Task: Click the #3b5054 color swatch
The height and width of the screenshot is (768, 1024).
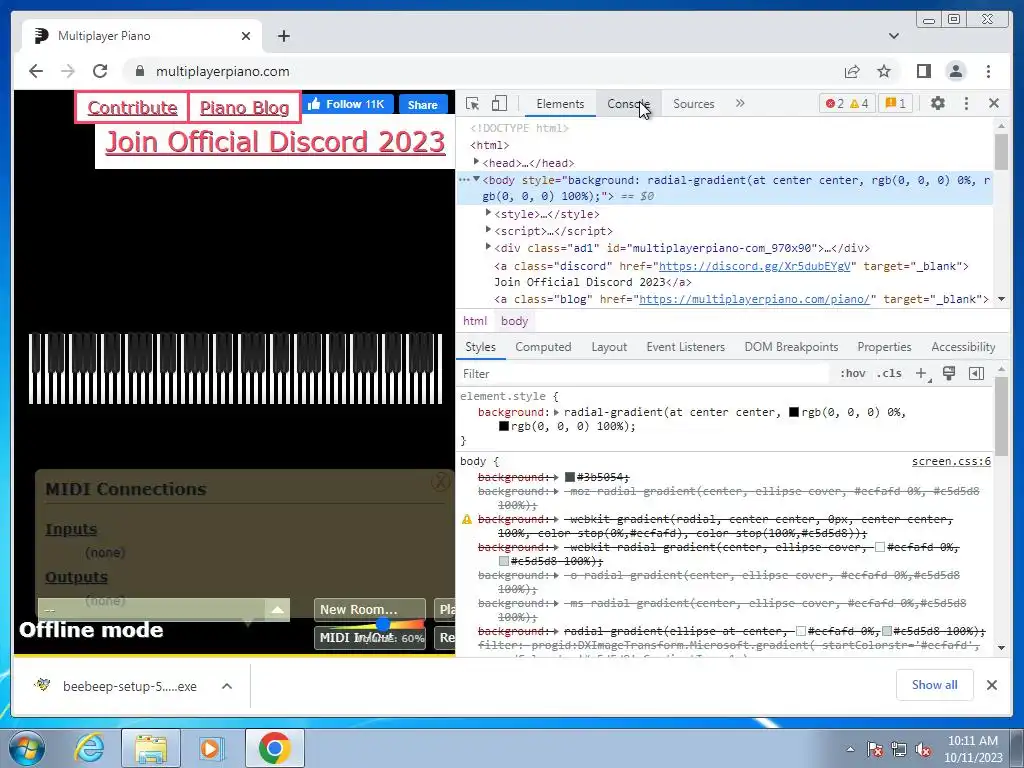Action: pos(569,477)
